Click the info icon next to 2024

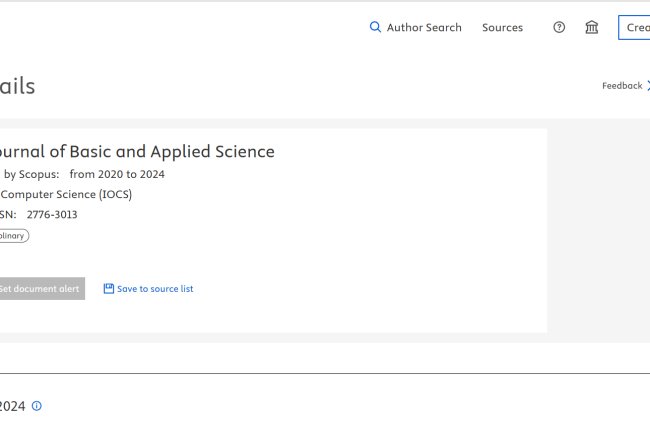(36, 406)
